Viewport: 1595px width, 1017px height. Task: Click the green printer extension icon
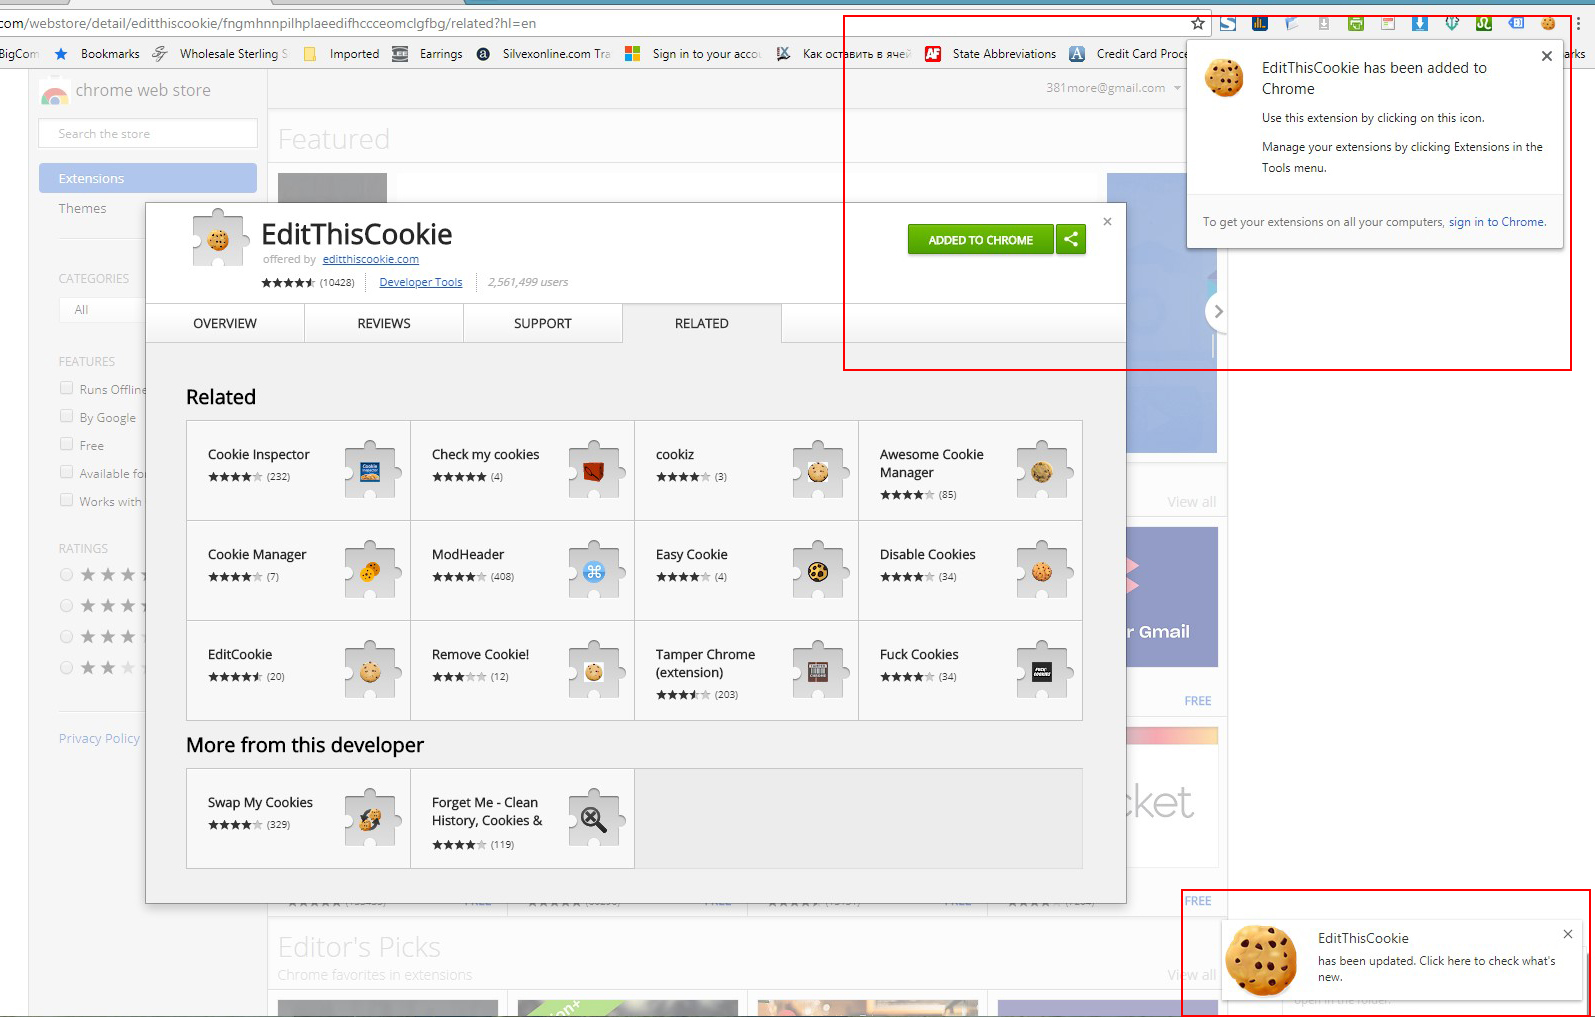(x=1356, y=23)
